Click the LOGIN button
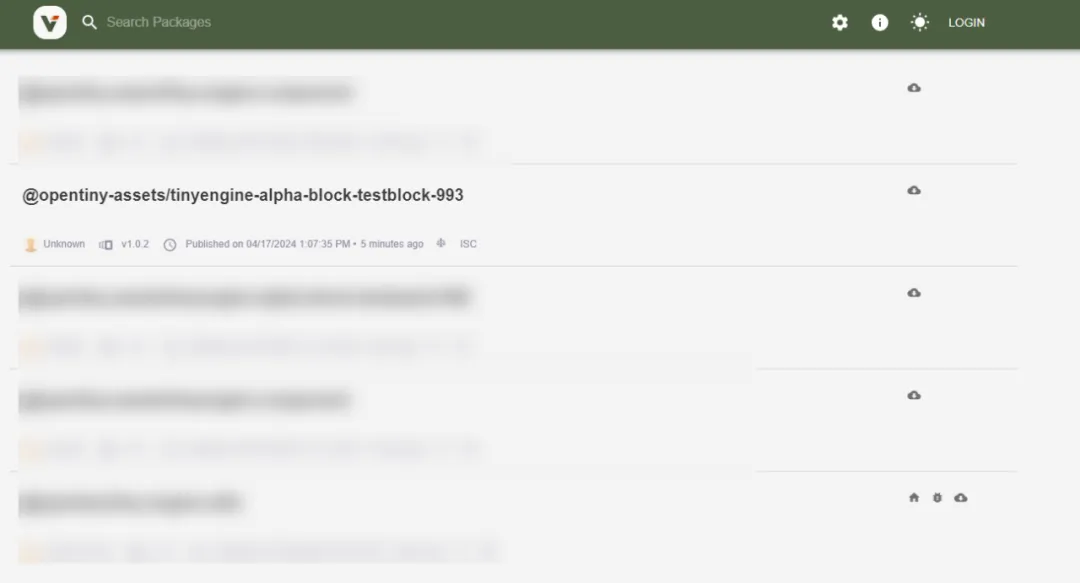The width and height of the screenshot is (1080, 583). click(x=966, y=23)
